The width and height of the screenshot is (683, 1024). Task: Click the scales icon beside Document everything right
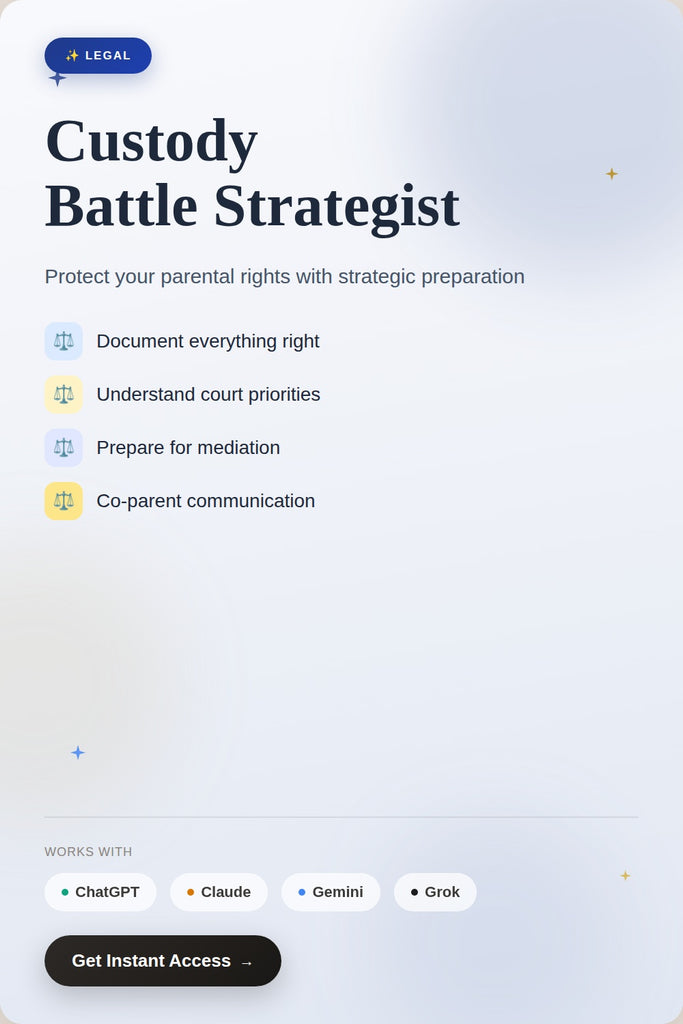(x=64, y=341)
